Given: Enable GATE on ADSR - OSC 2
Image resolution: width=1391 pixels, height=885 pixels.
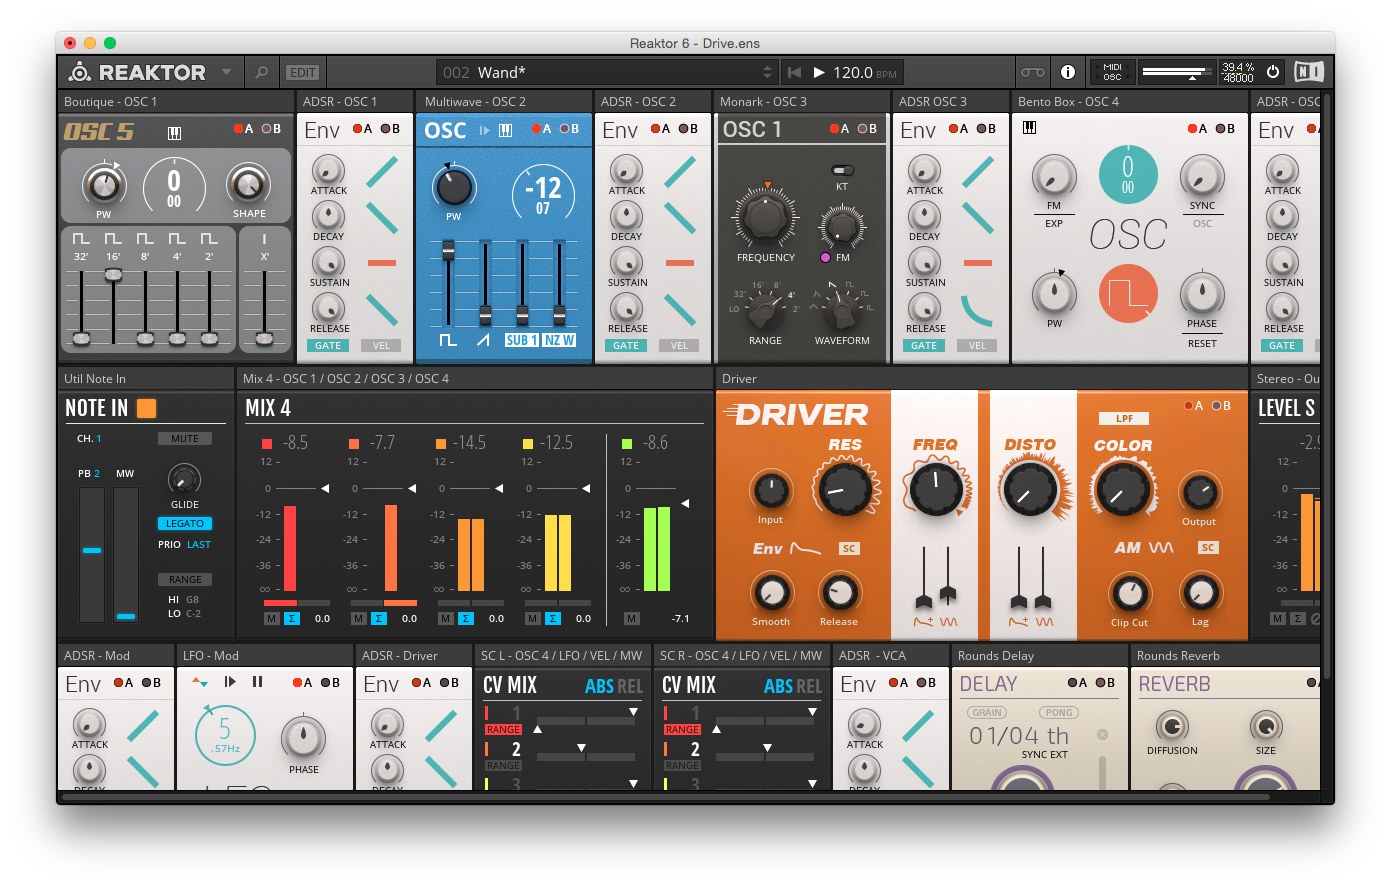Looking at the screenshot, I should pos(626,345).
